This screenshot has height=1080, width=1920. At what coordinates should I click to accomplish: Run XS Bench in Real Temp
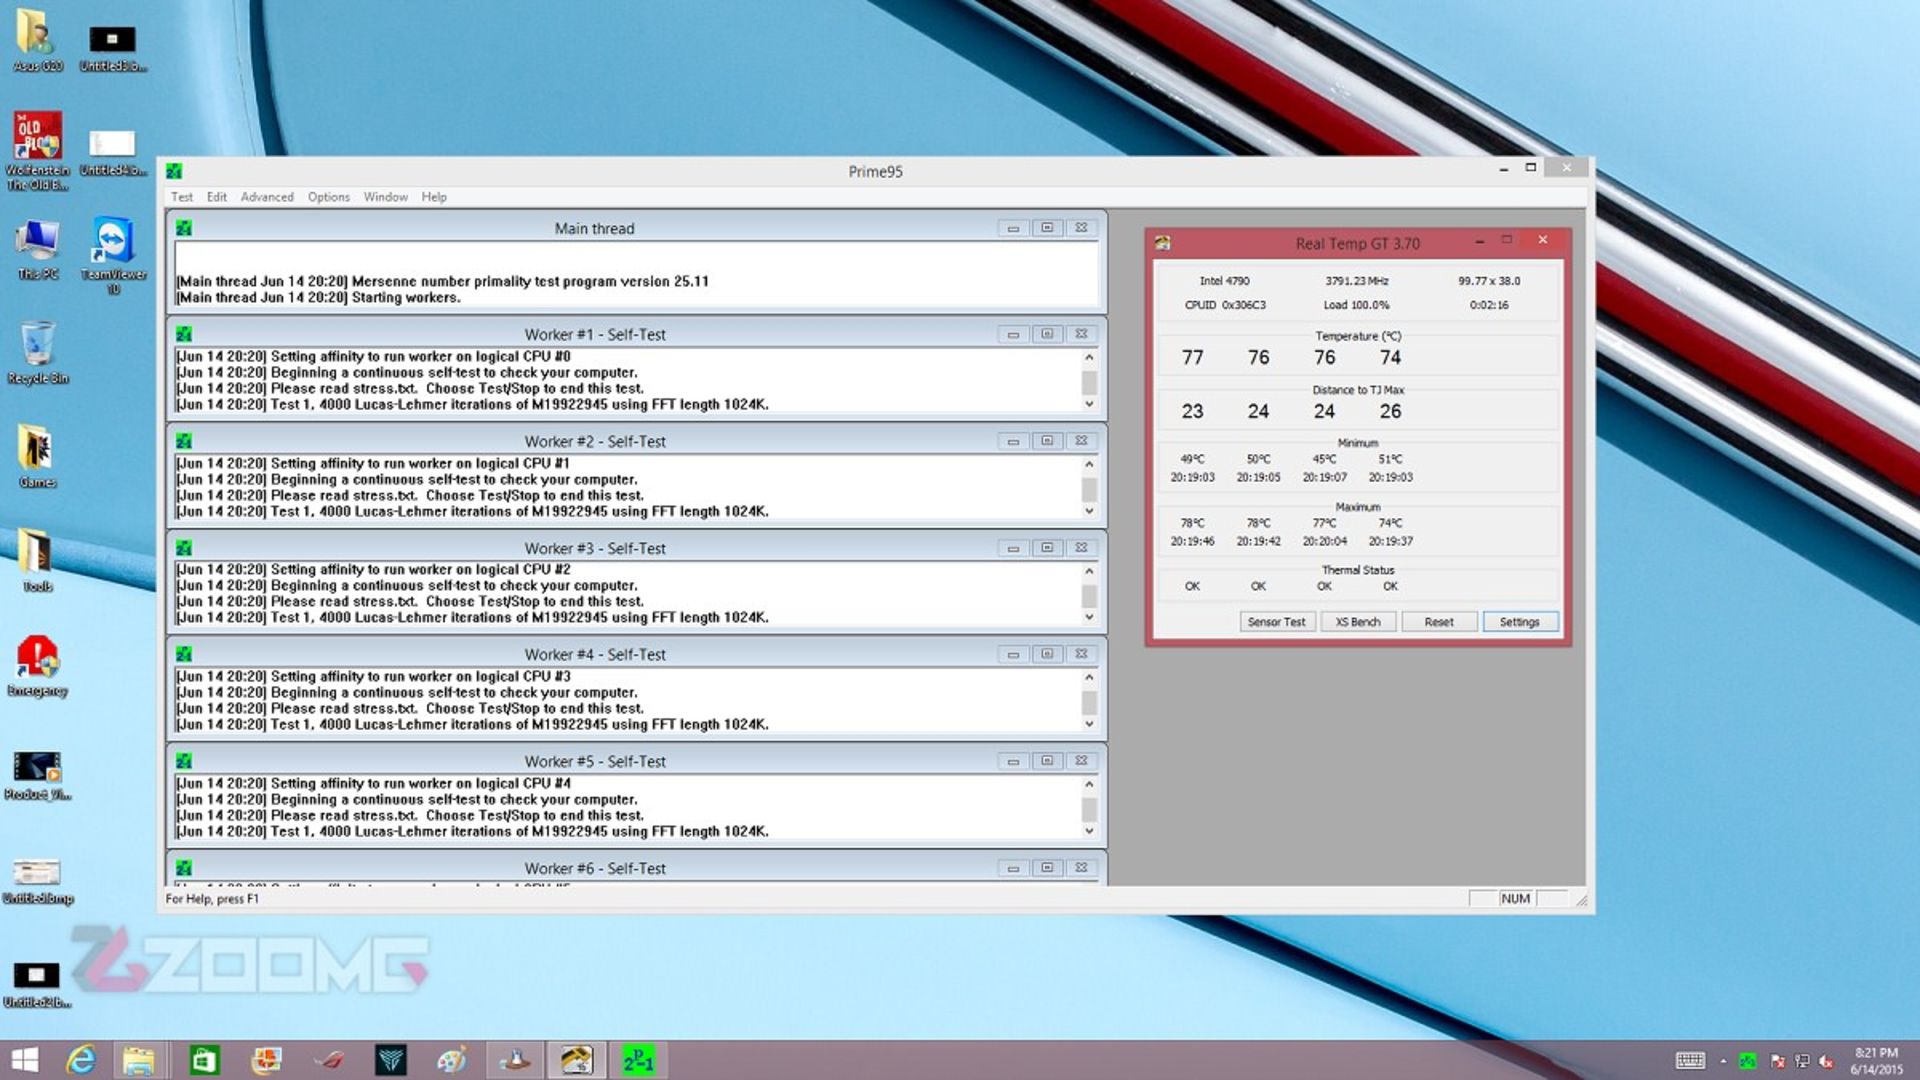tap(1358, 622)
